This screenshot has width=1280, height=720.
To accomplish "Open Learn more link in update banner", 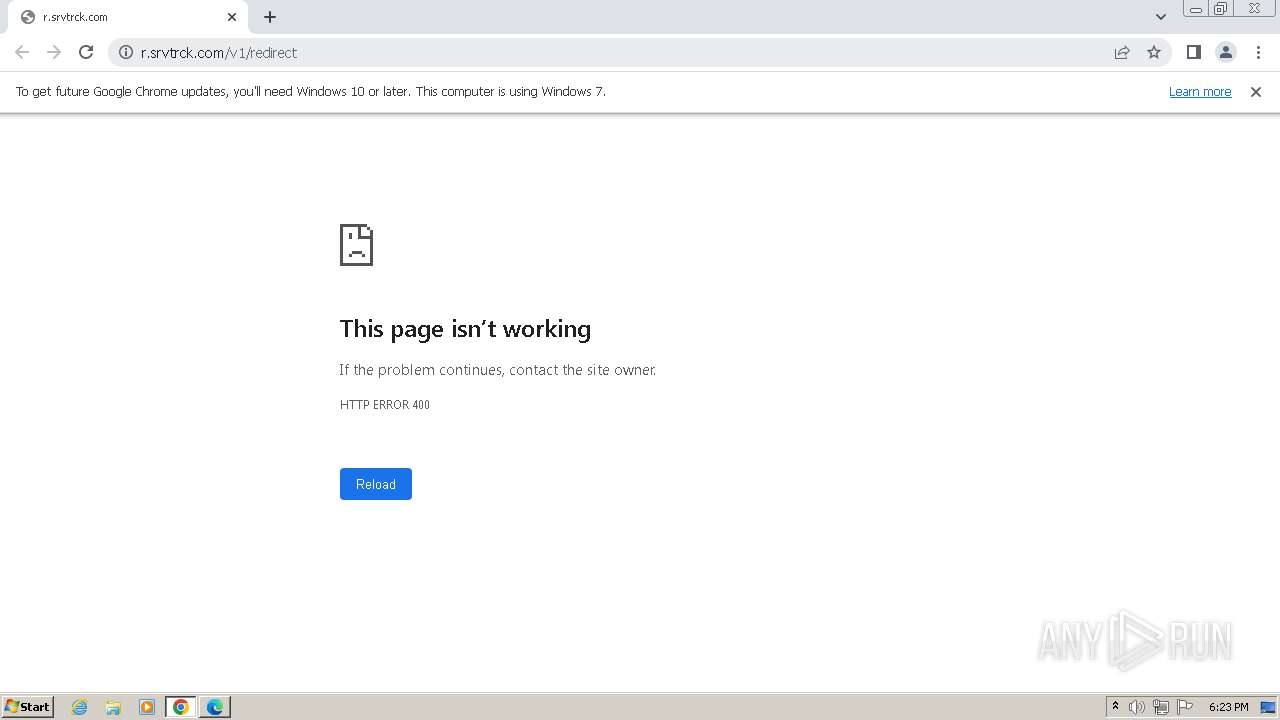I will click(1200, 92).
